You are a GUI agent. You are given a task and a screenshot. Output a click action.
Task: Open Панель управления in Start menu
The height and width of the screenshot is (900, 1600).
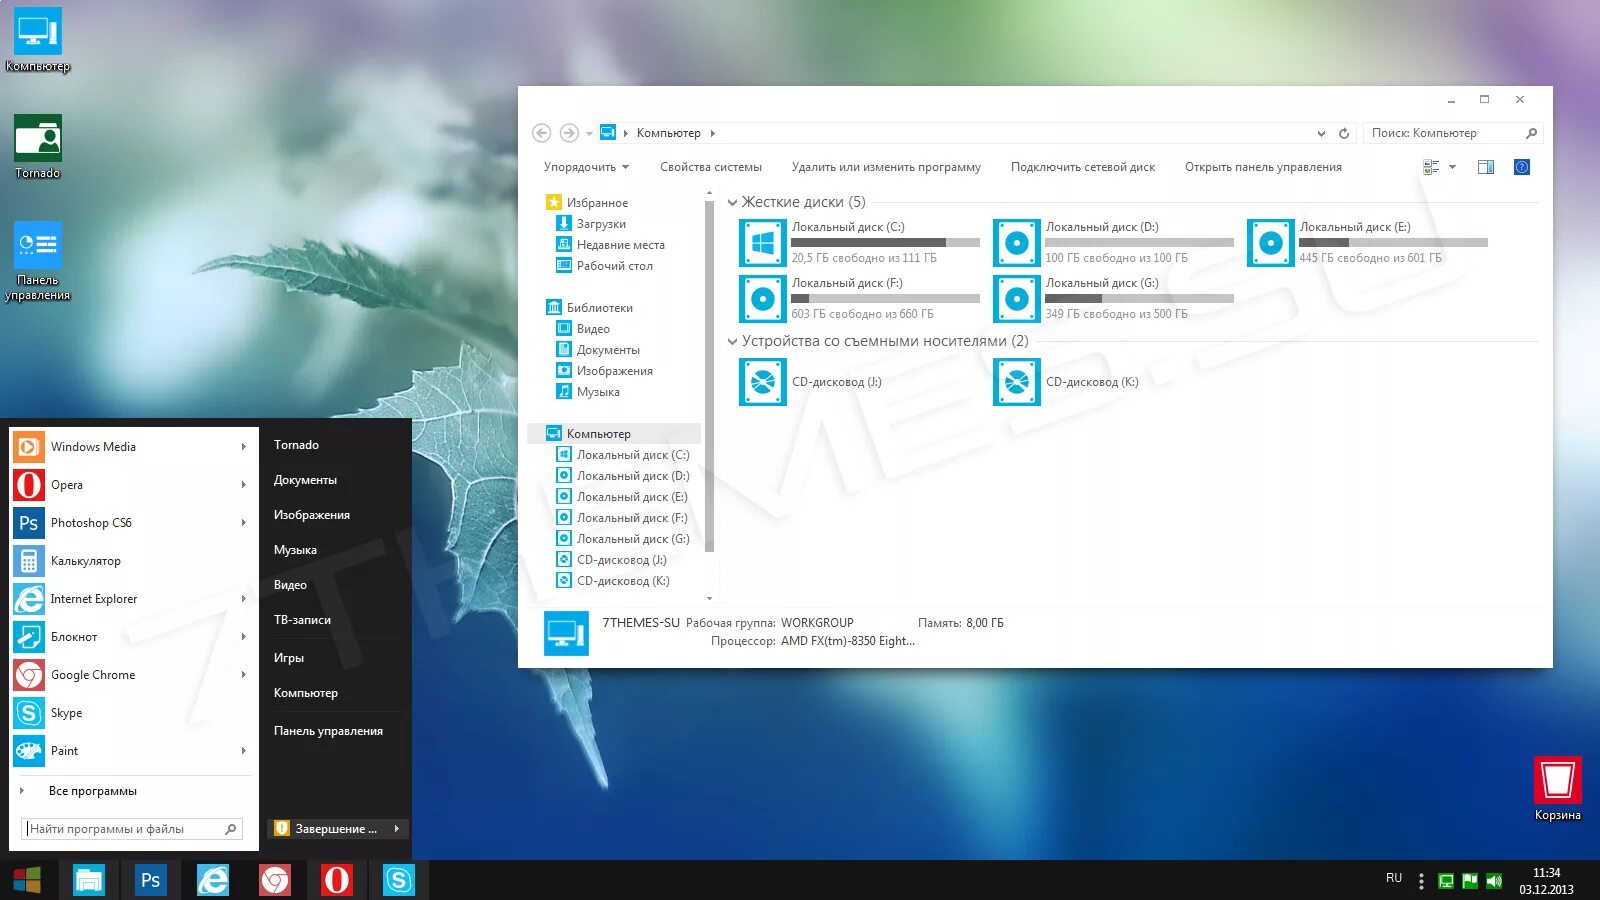pyautogui.click(x=328, y=731)
